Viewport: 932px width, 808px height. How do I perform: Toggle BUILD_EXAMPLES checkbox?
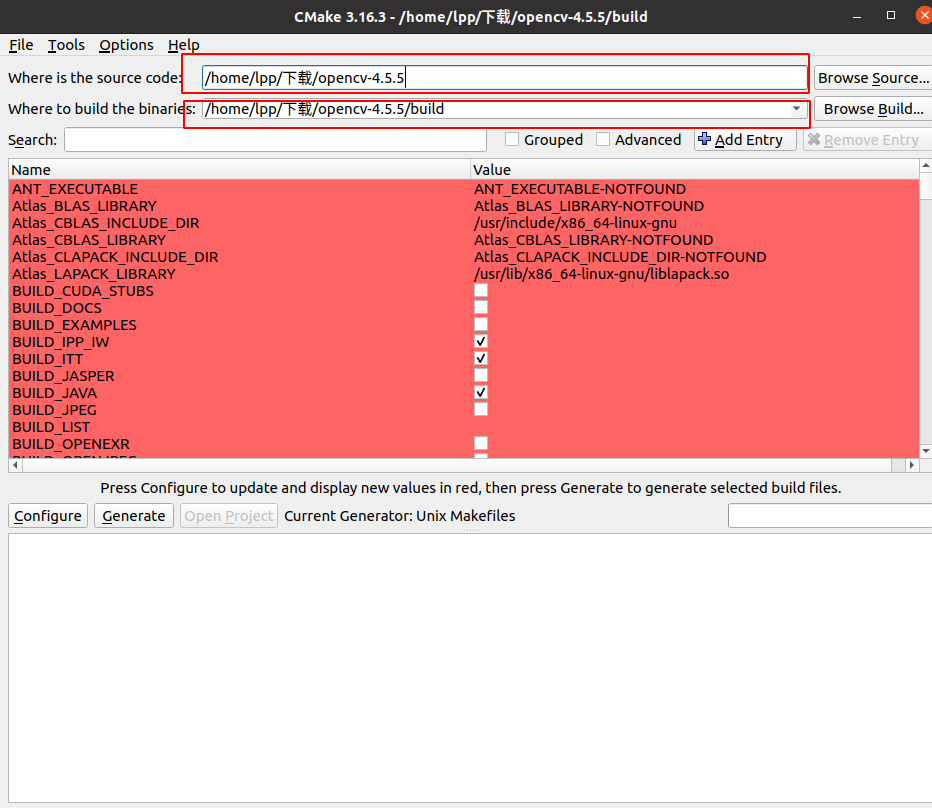(x=481, y=325)
